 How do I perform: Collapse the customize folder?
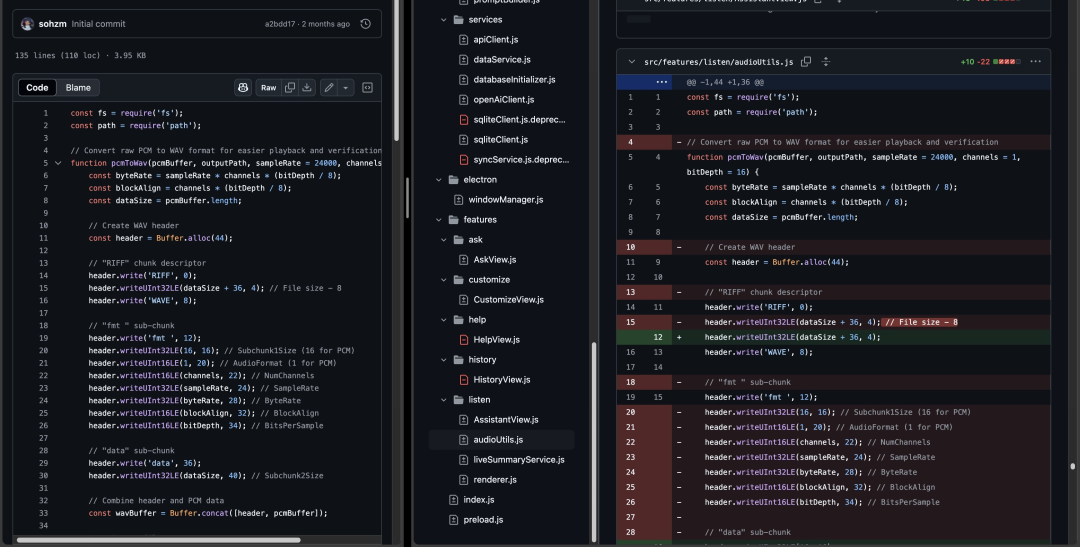tap(444, 280)
